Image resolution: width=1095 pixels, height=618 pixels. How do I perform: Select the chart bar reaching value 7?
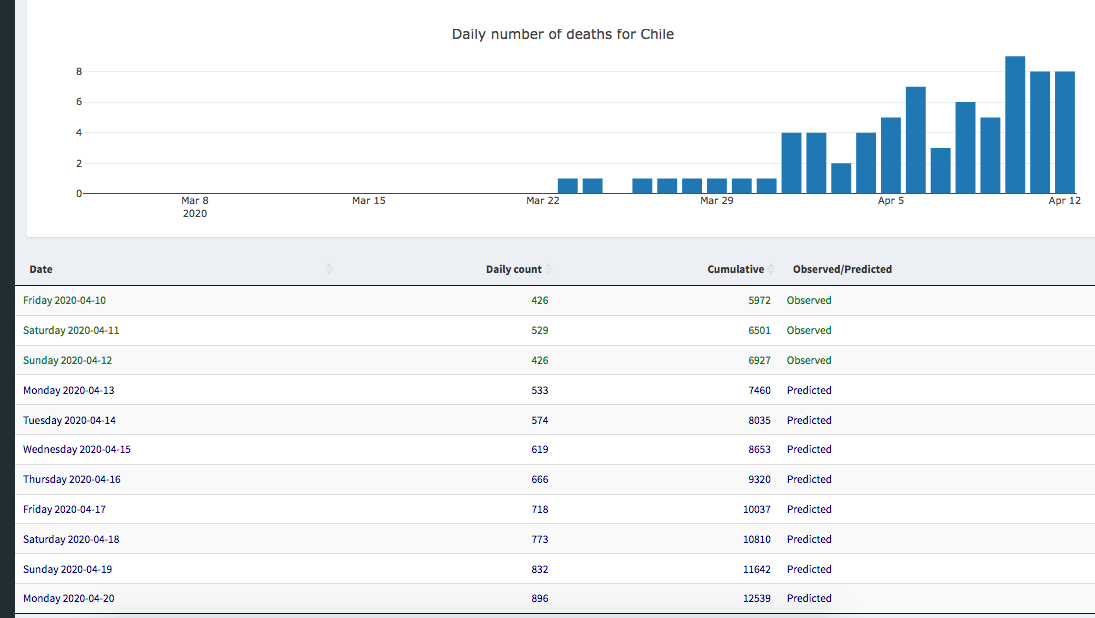point(916,140)
